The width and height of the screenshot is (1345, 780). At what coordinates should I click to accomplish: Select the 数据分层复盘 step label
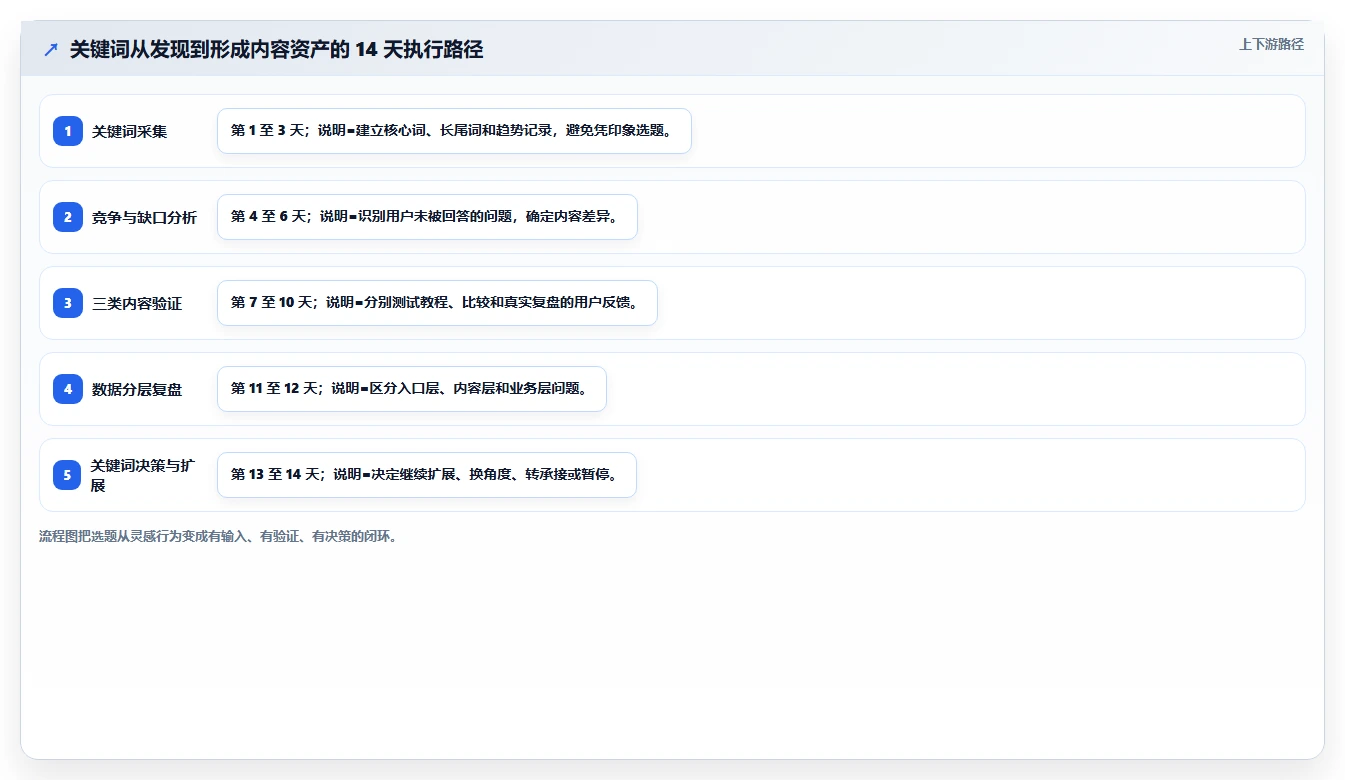pyautogui.click(x=137, y=390)
